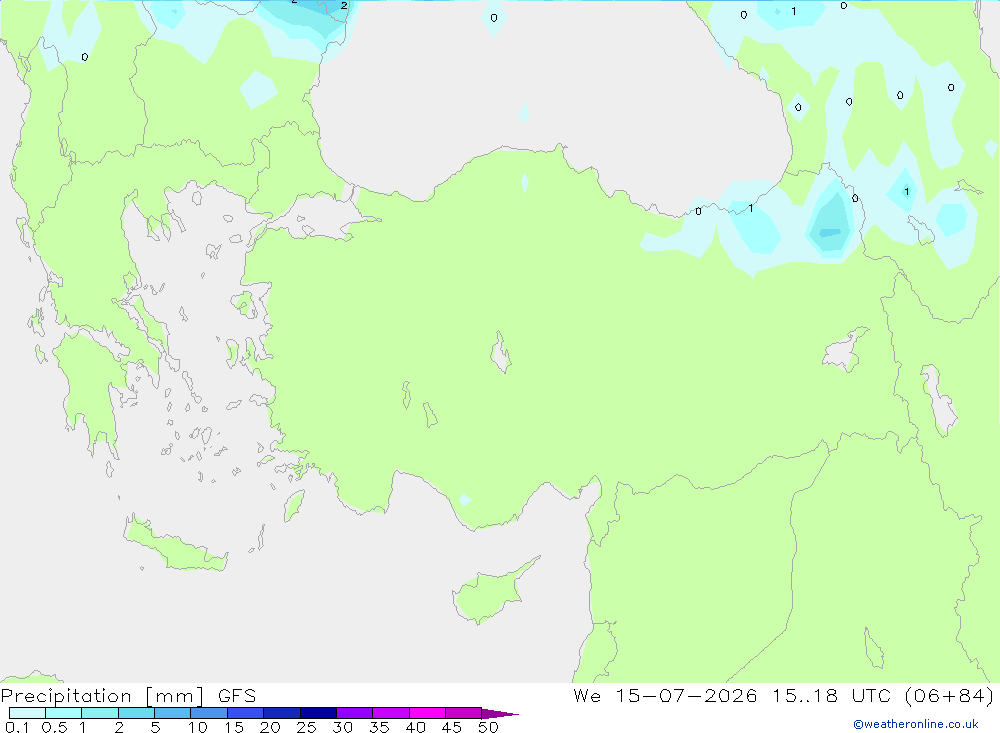Click the "35" legend scale label
This screenshot has height=733, width=1000.
[x=379, y=727]
